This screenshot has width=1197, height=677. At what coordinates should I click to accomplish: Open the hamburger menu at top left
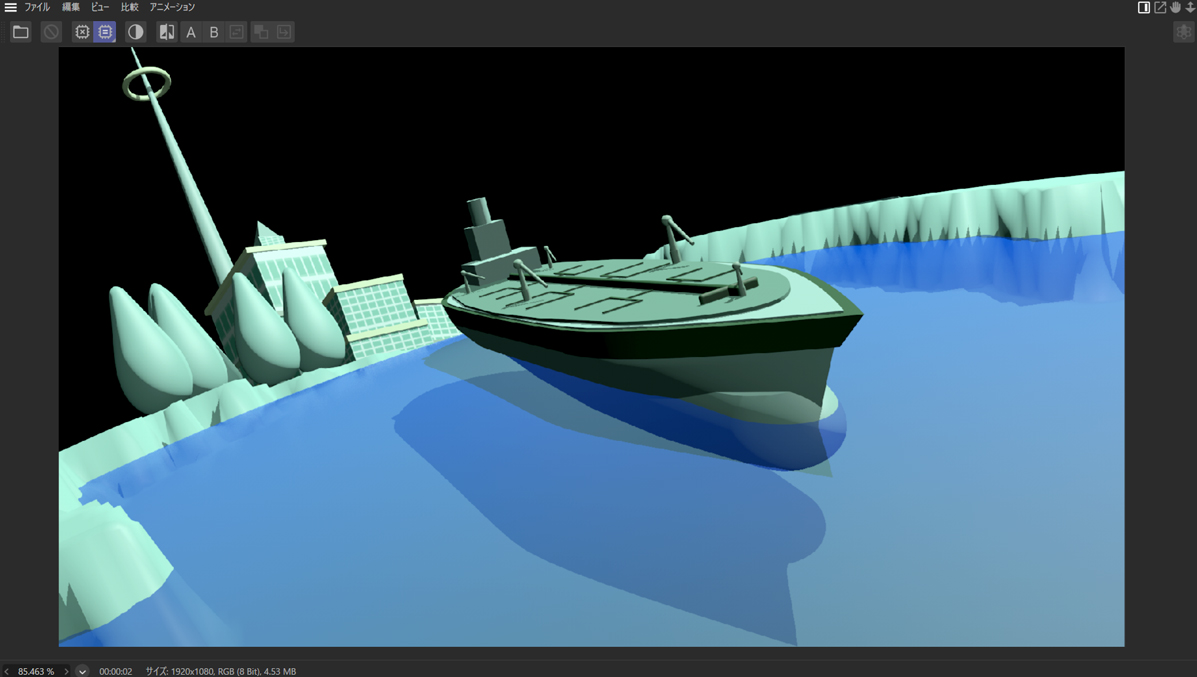tap(10, 7)
